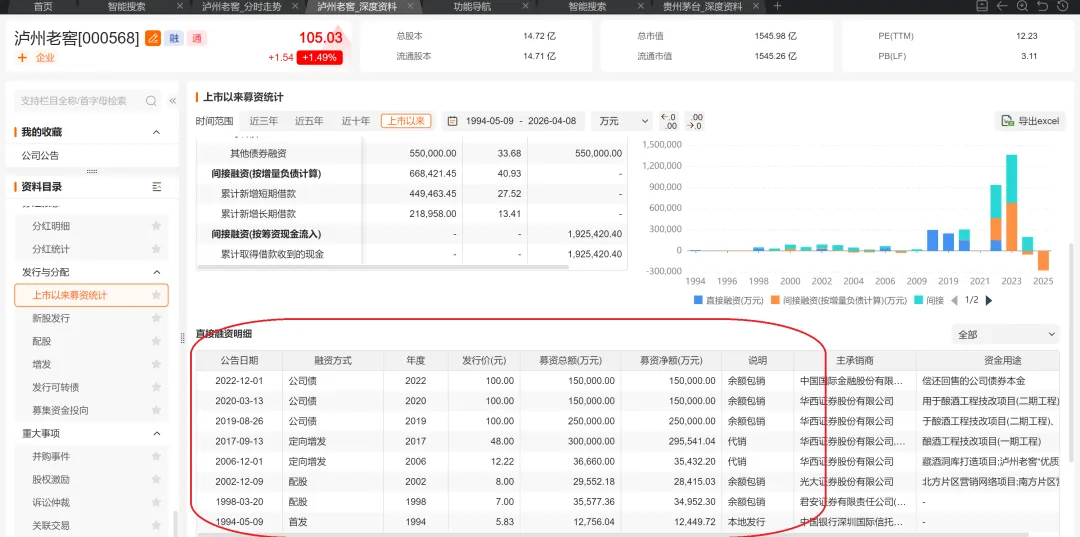
Task: Toggle the teal 间接 legend series
Action: (929, 300)
